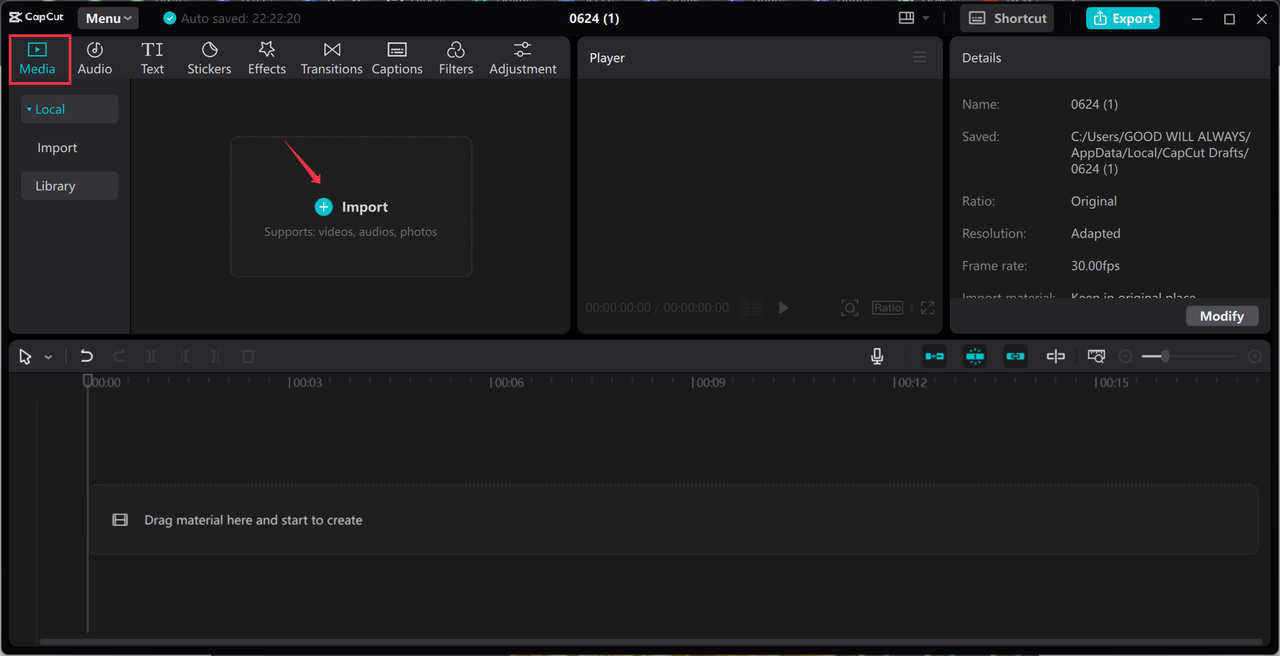Click the timeline horizontal scrollbar
This screenshot has height=656, width=1280.
click(651, 642)
